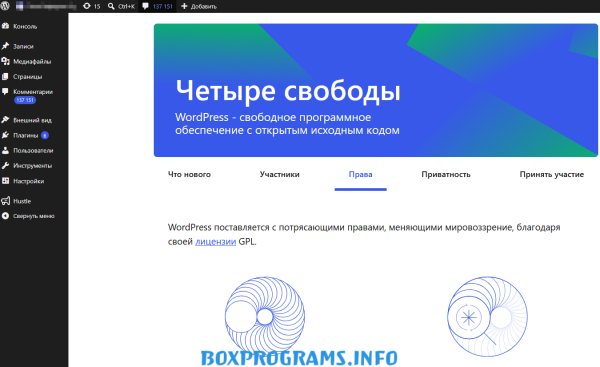
Task: Collapse menu using Свернуть меню arrow icon
Action: click(5, 216)
